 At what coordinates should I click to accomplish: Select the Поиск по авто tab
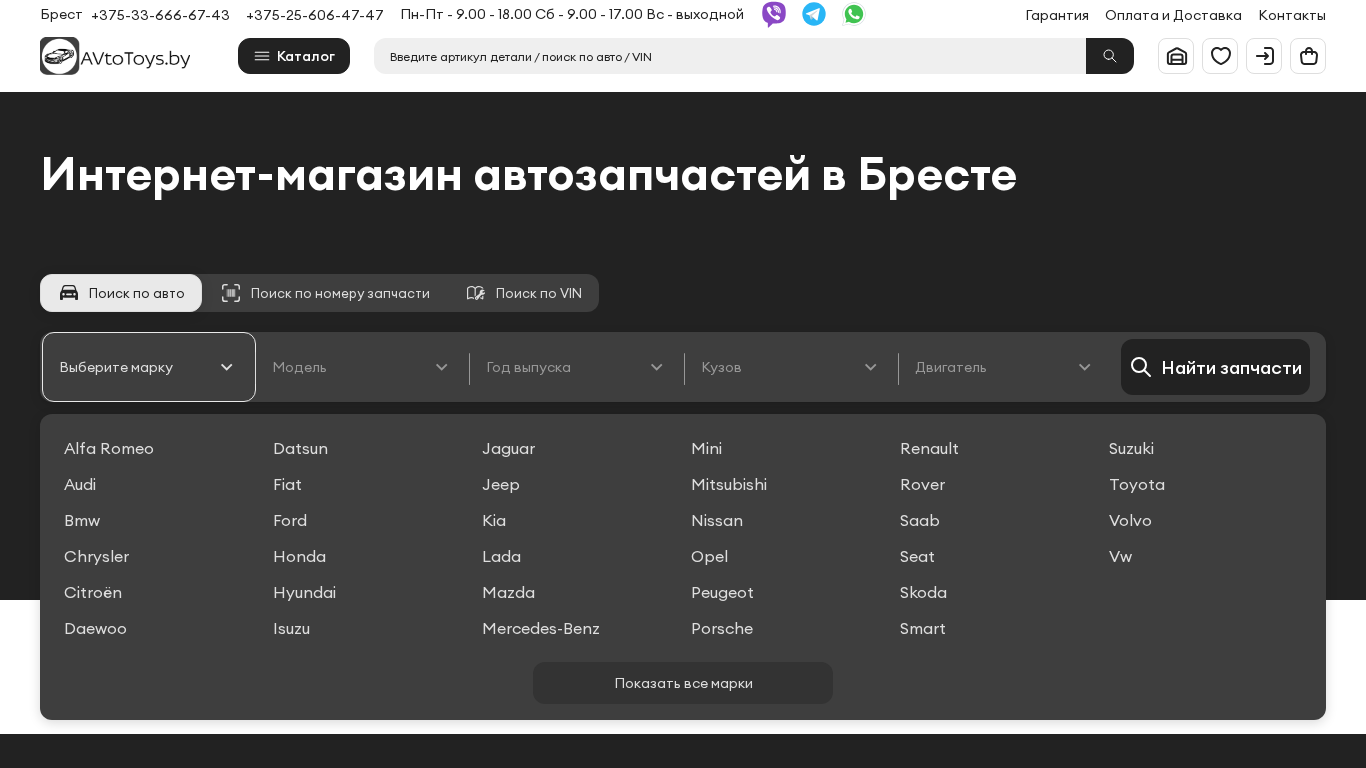point(121,293)
